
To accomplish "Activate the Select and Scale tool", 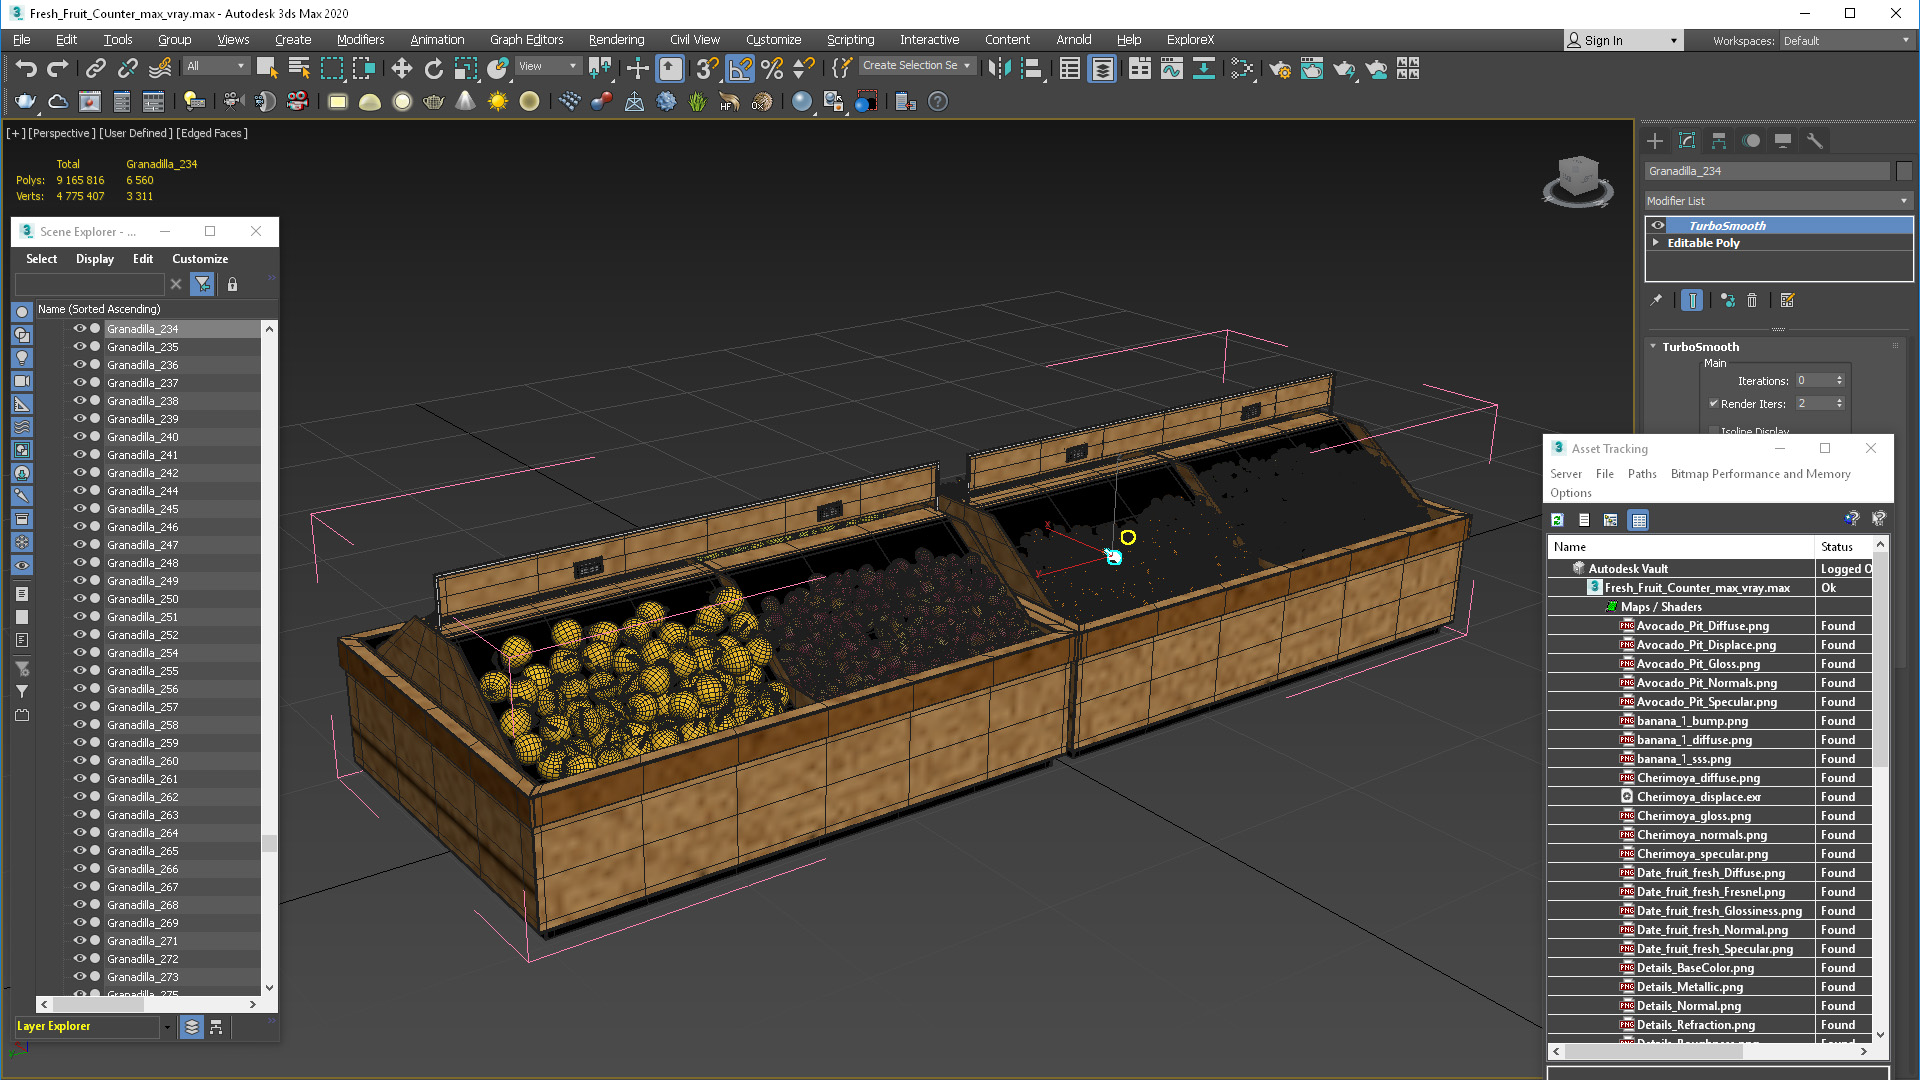I will pyautogui.click(x=465, y=68).
